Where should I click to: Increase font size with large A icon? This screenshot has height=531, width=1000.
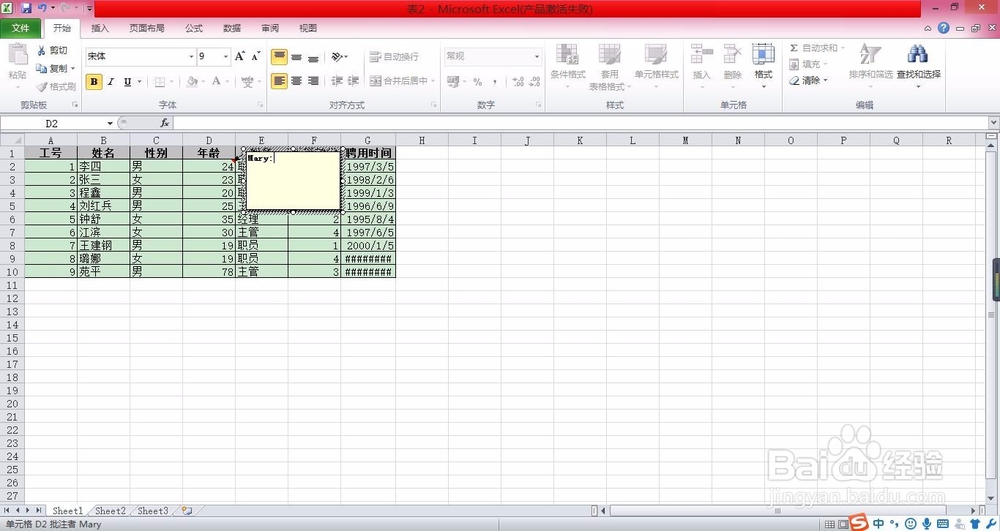[240, 56]
